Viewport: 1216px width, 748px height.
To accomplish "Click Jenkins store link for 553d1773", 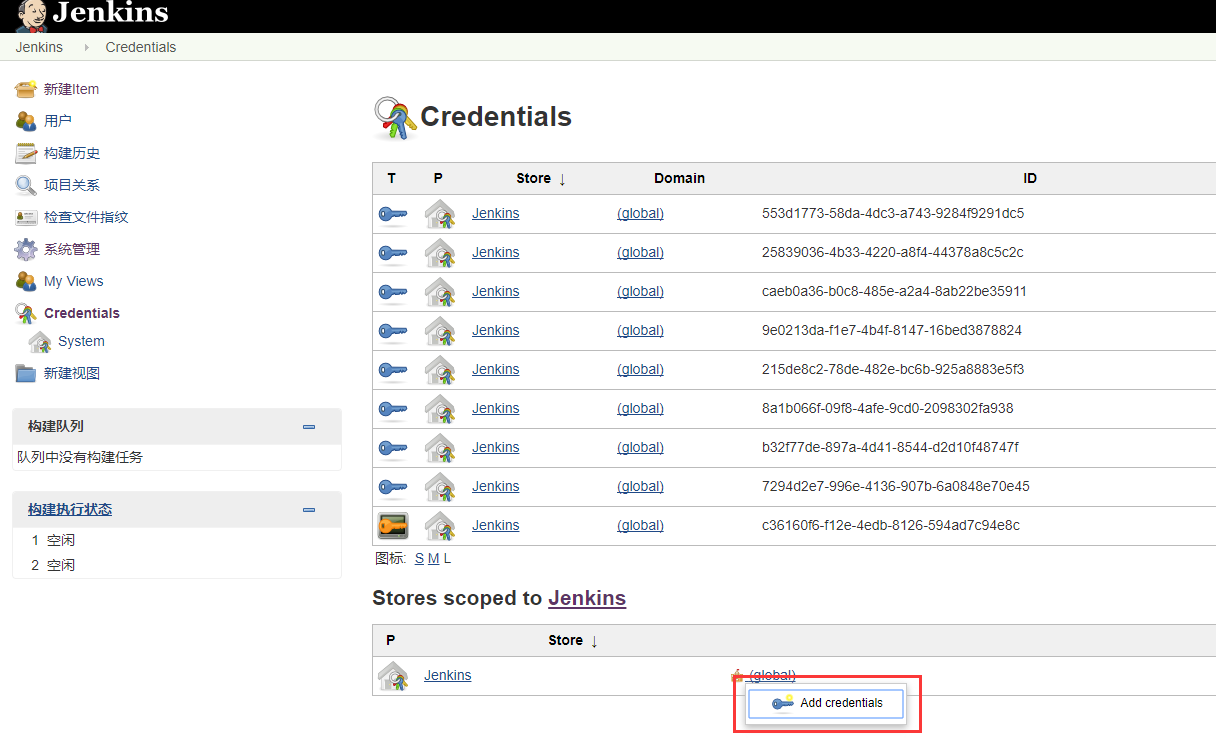I will click(x=496, y=213).
